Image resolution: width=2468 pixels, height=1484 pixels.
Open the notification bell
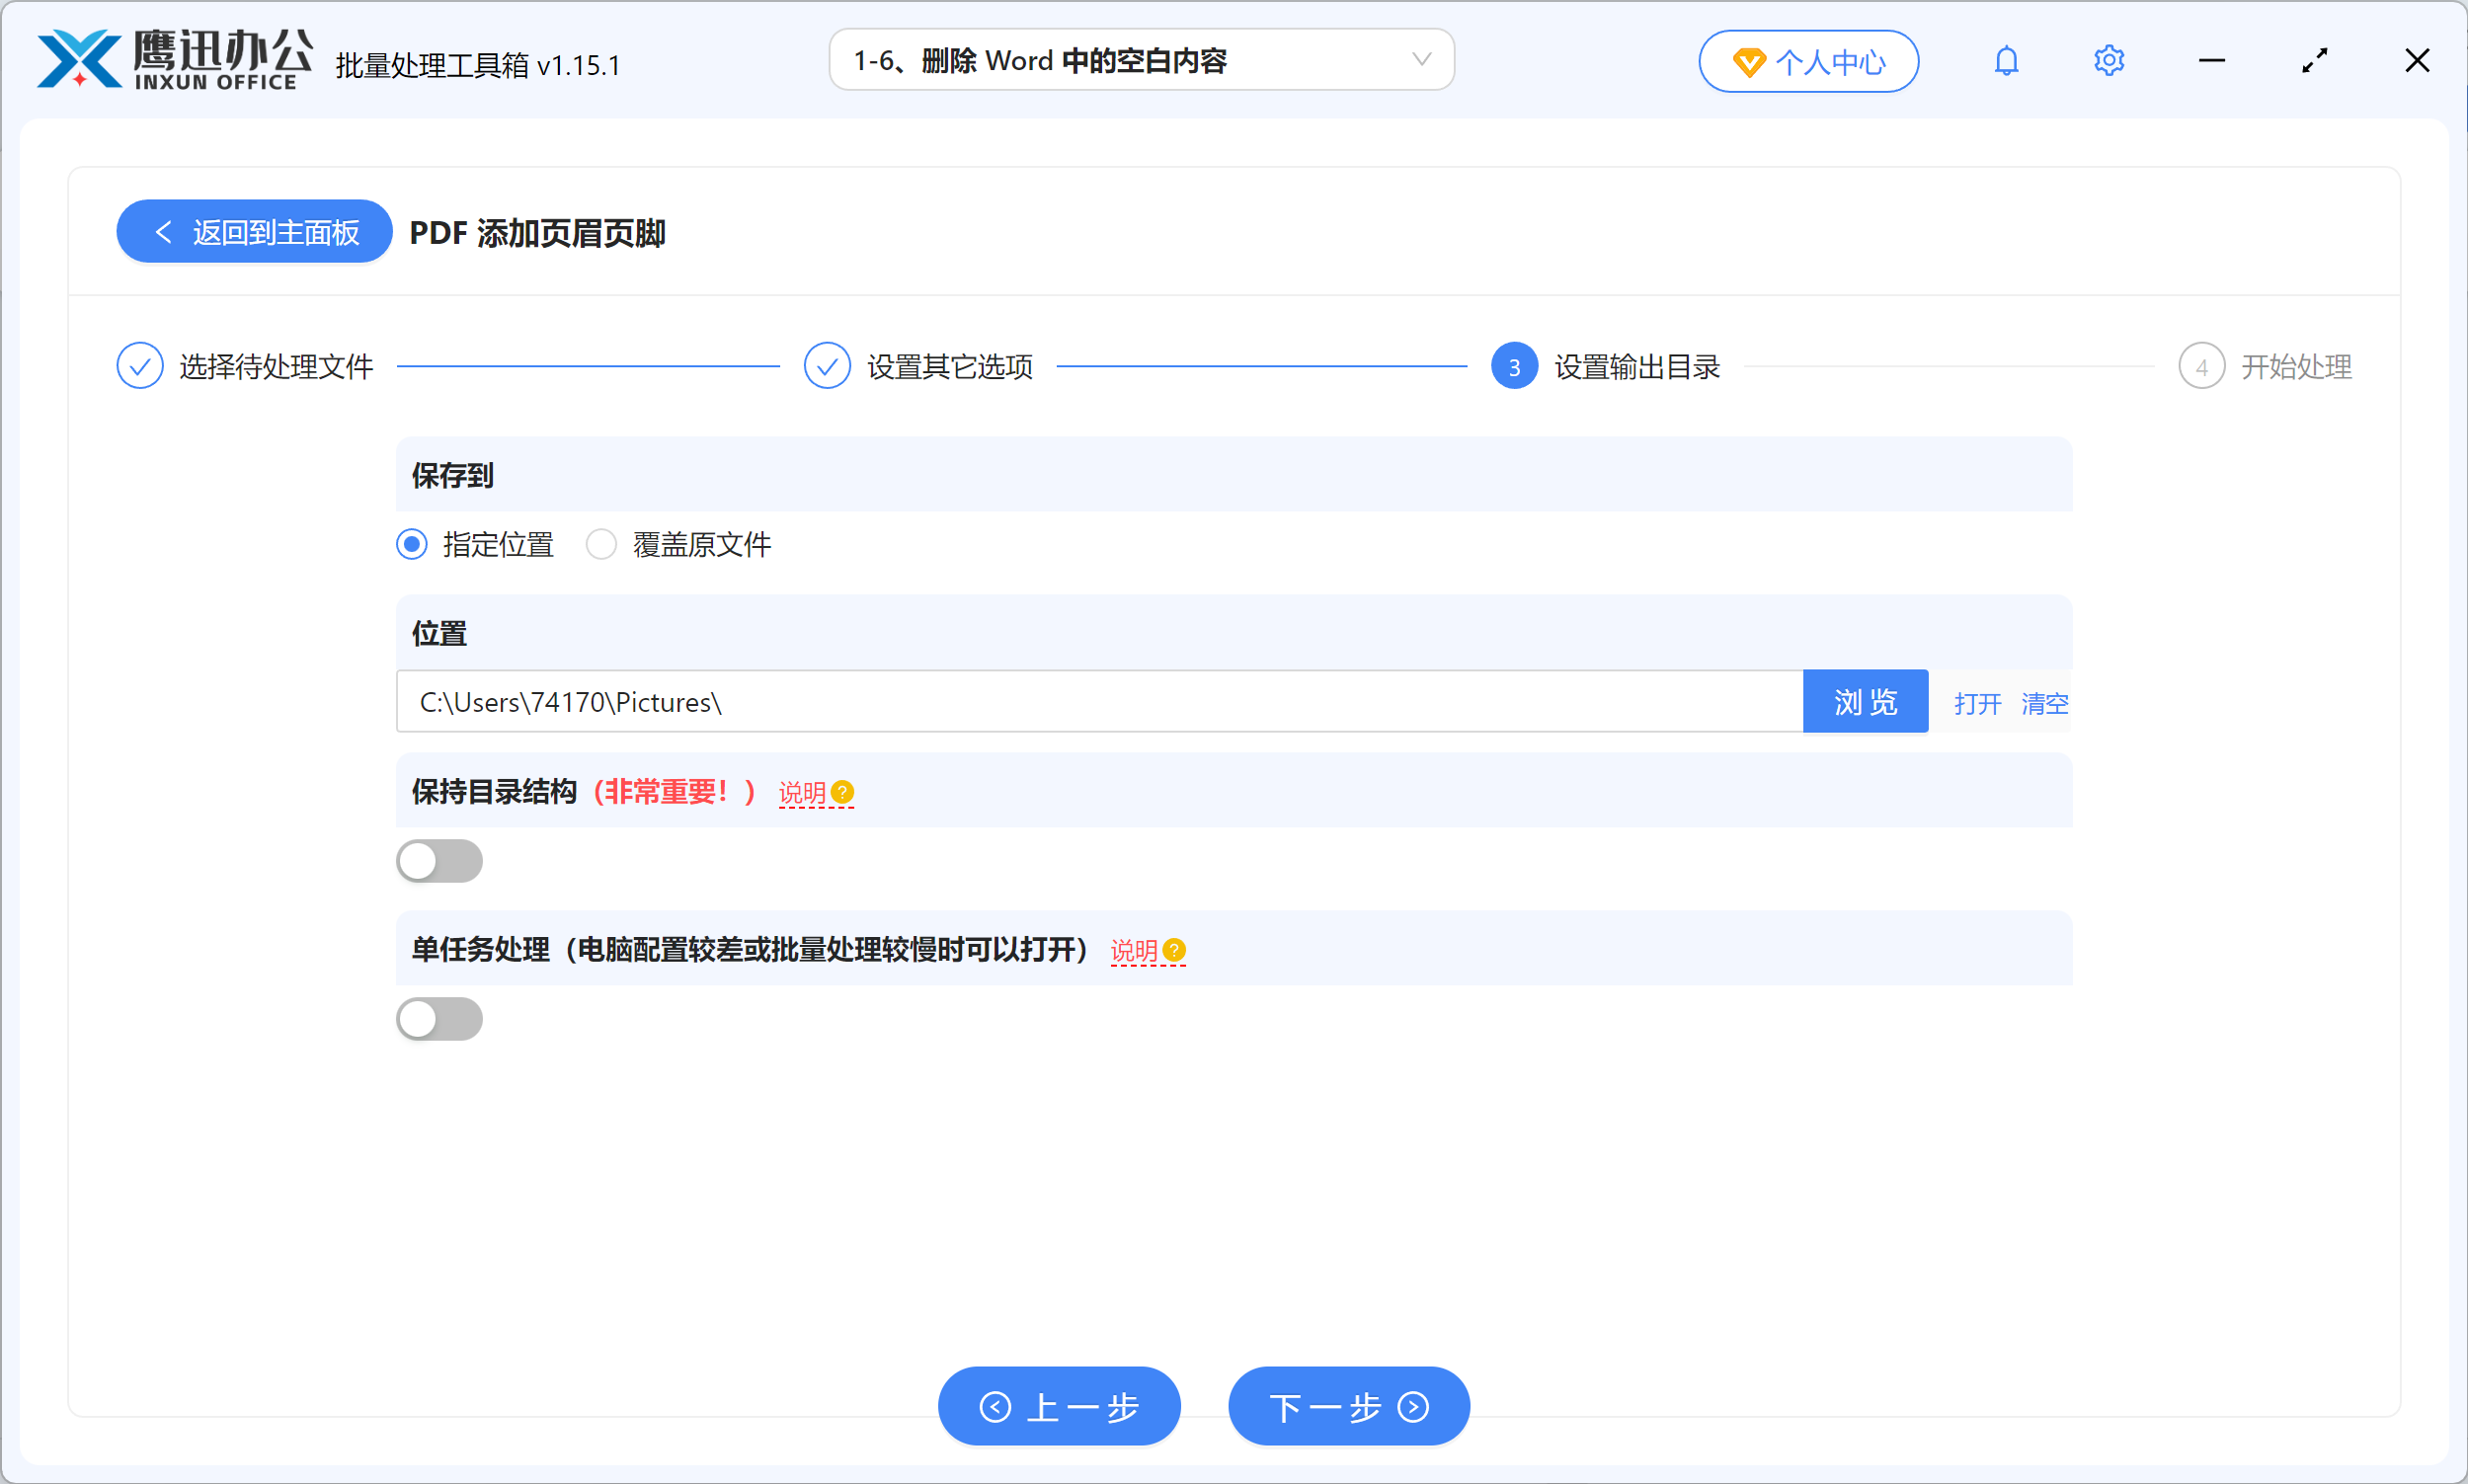[2006, 61]
